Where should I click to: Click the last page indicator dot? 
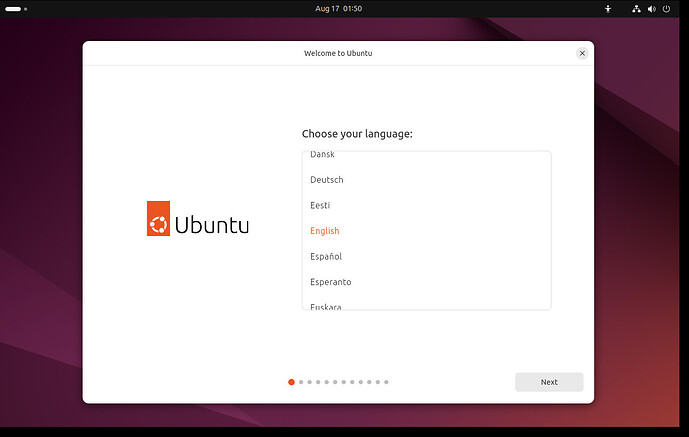pyautogui.click(x=386, y=382)
